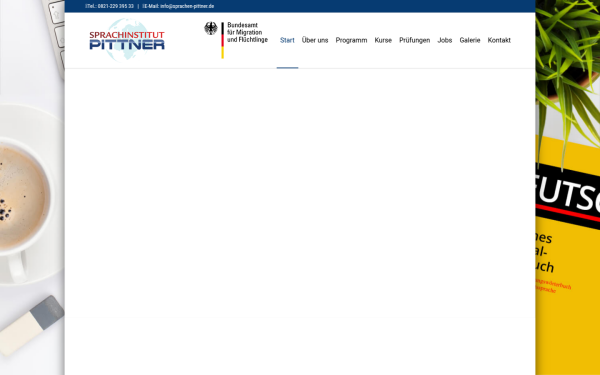Open the Galerie menu item

[x=470, y=40]
